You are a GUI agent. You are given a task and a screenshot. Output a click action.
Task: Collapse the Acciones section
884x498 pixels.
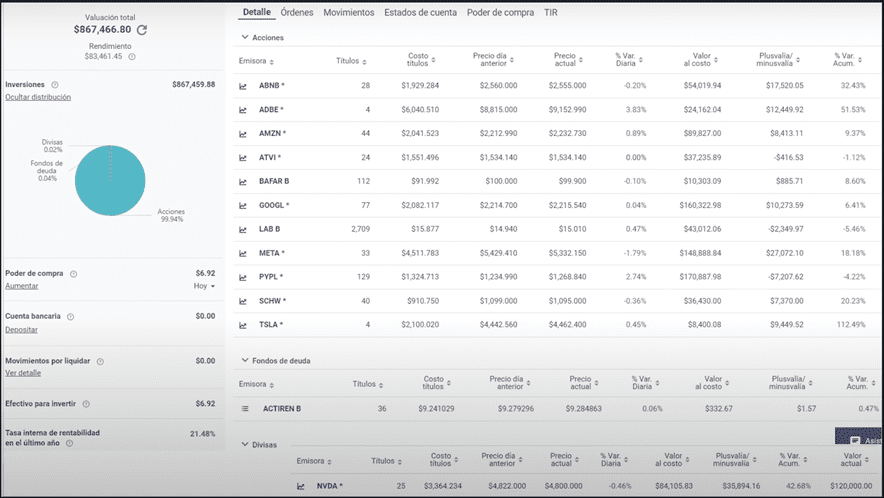click(244, 38)
